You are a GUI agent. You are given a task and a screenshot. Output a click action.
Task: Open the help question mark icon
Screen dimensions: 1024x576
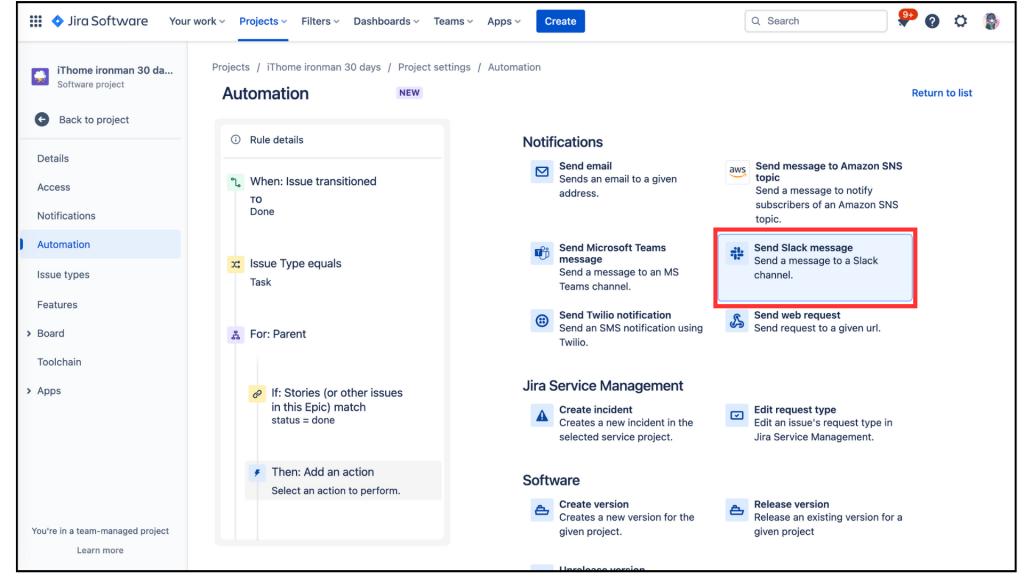click(x=932, y=21)
